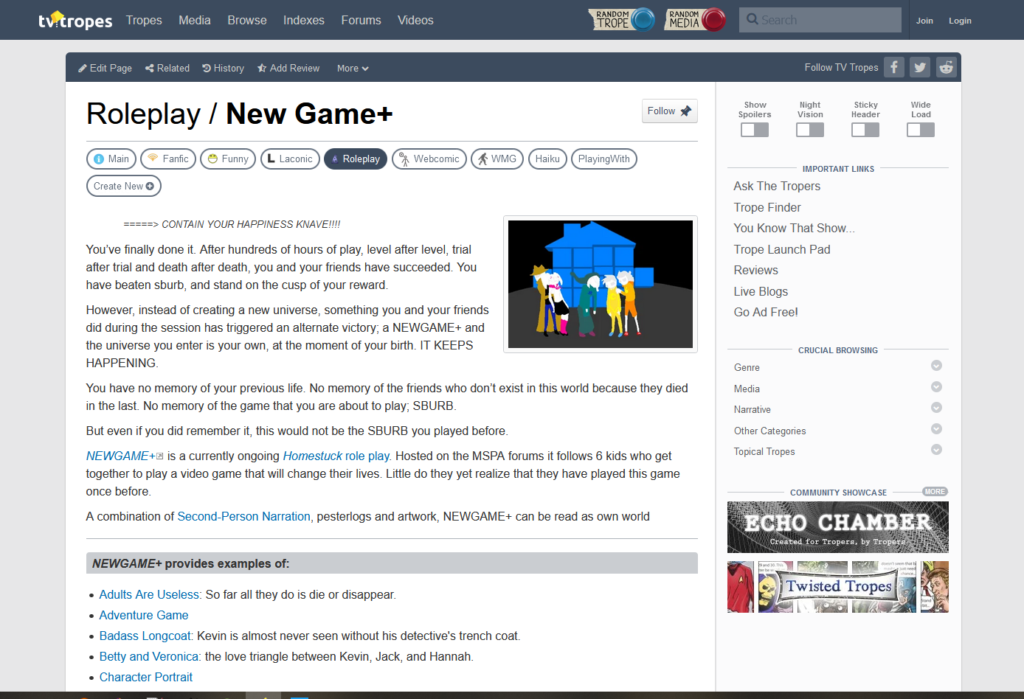Click the Reddit follow icon
The image size is (1024, 699).
[946, 67]
